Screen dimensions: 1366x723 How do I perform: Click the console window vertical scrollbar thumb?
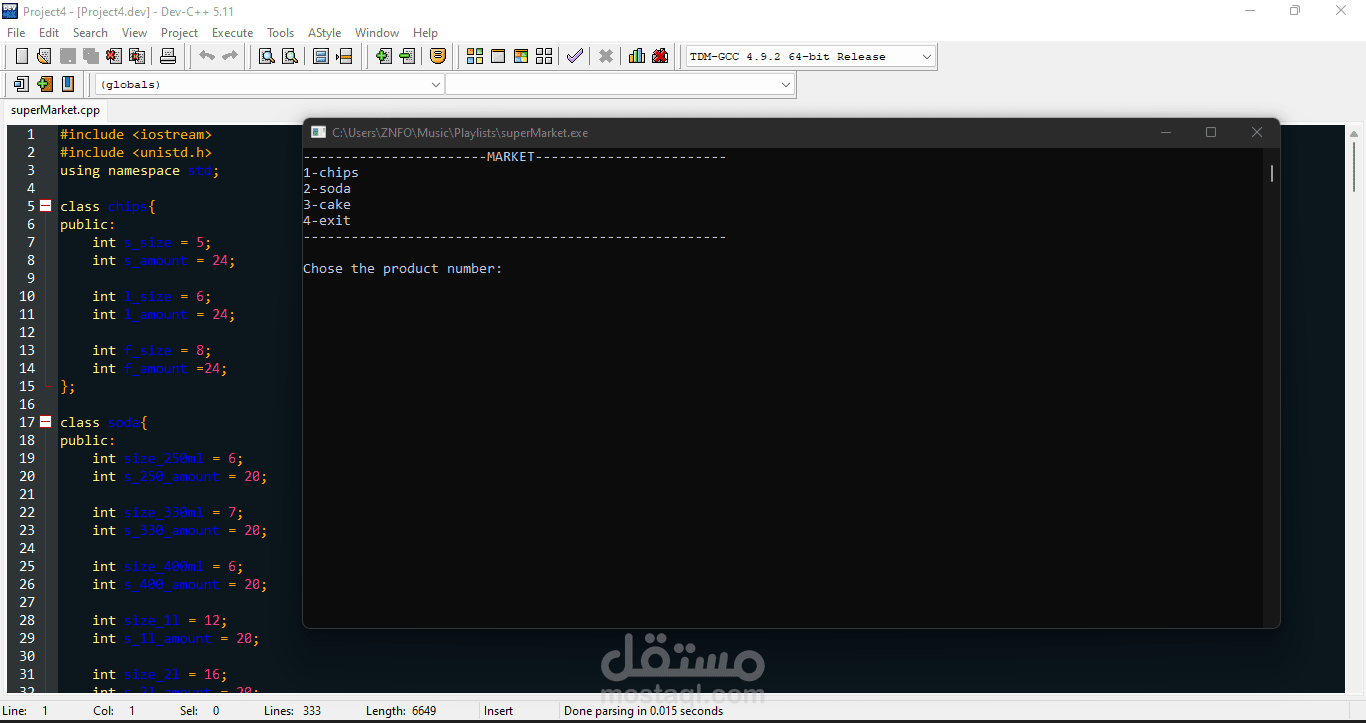tap(1272, 173)
